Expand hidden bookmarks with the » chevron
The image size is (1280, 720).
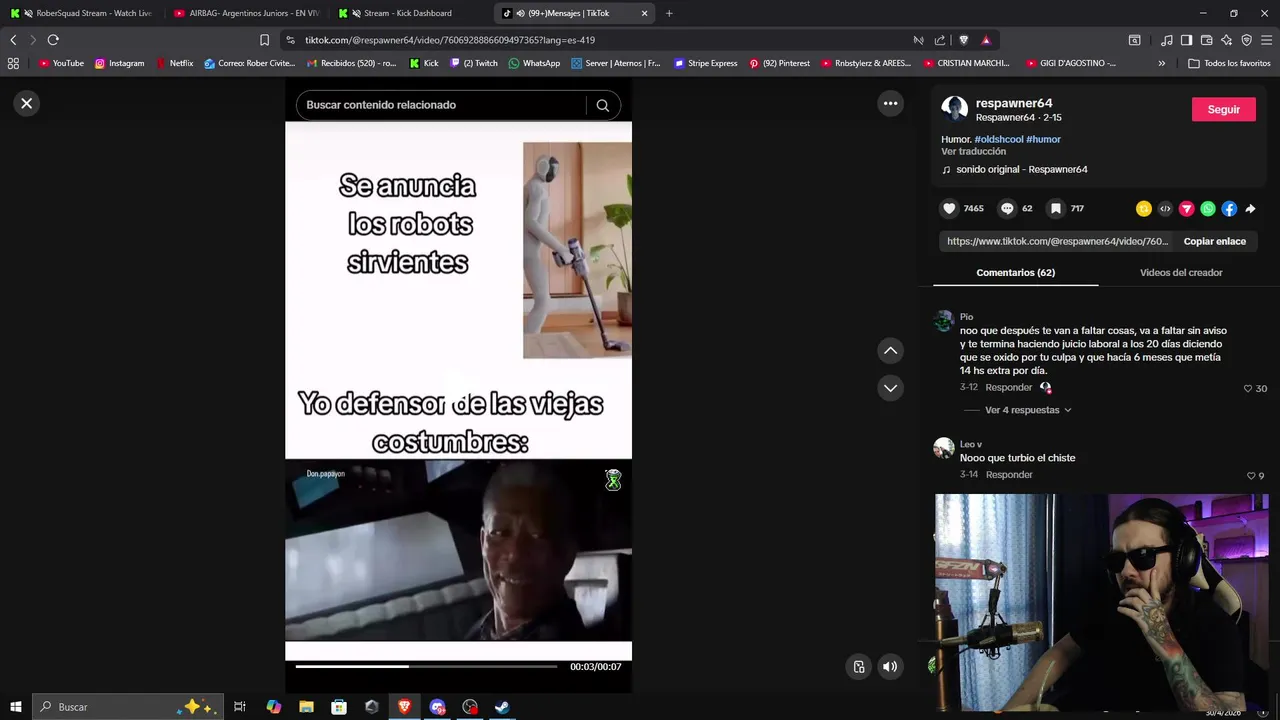click(1161, 63)
